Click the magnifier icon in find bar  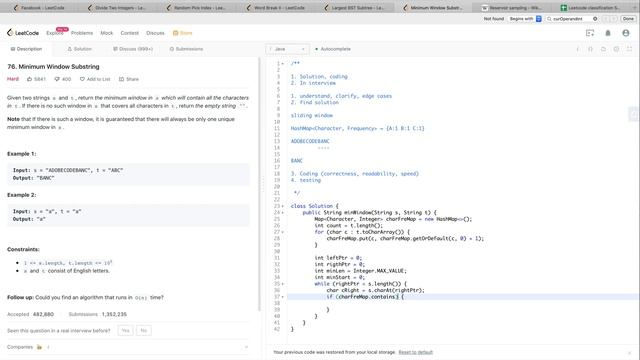549,19
